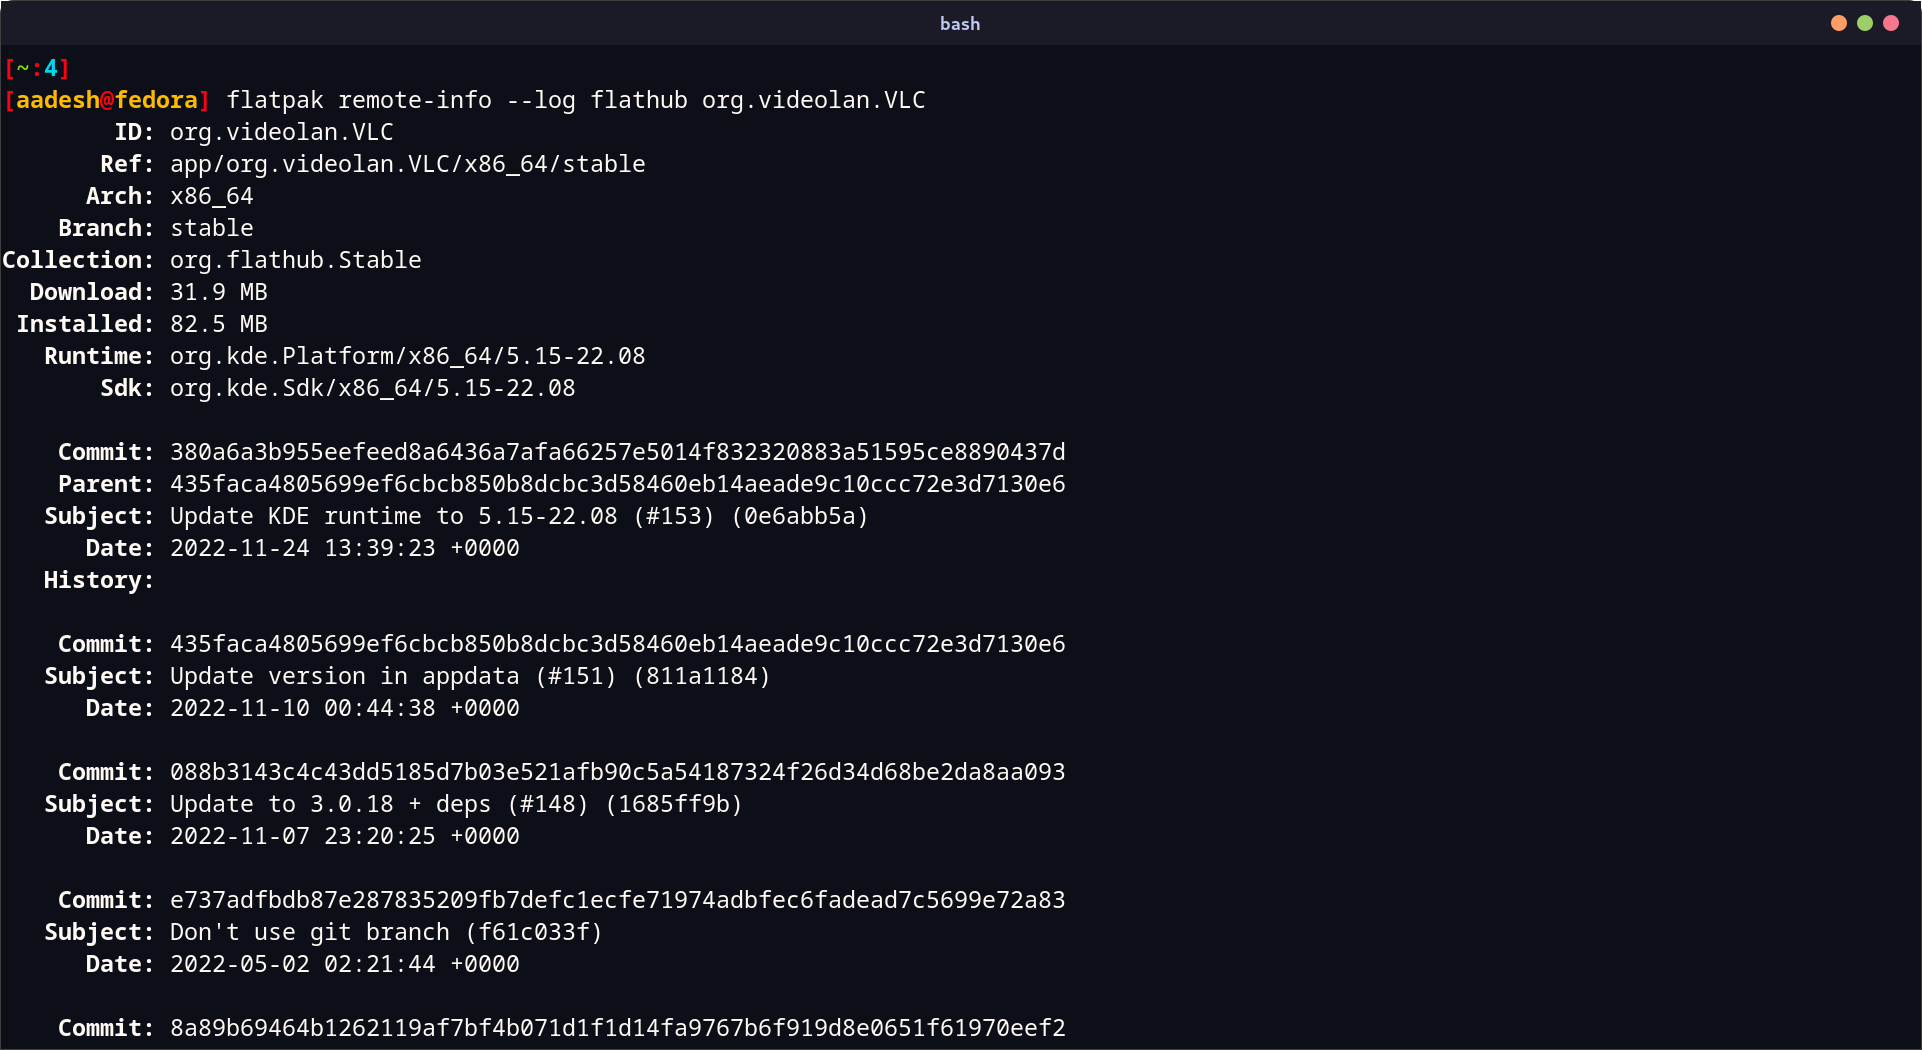Click the pink window control dot
Image resolution: width=1922 pixels, height=1050 pixels.
(x=1891, y=22)
